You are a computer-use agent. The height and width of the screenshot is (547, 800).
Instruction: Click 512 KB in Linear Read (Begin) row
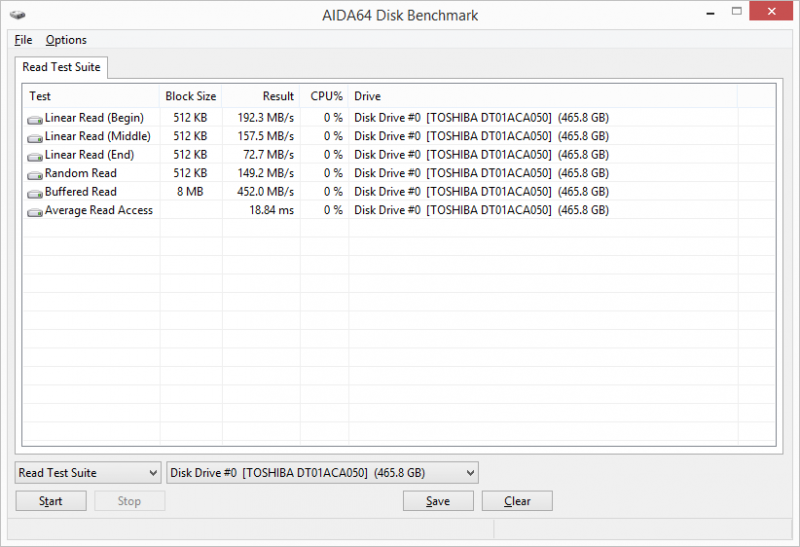[x=190, y=118]
